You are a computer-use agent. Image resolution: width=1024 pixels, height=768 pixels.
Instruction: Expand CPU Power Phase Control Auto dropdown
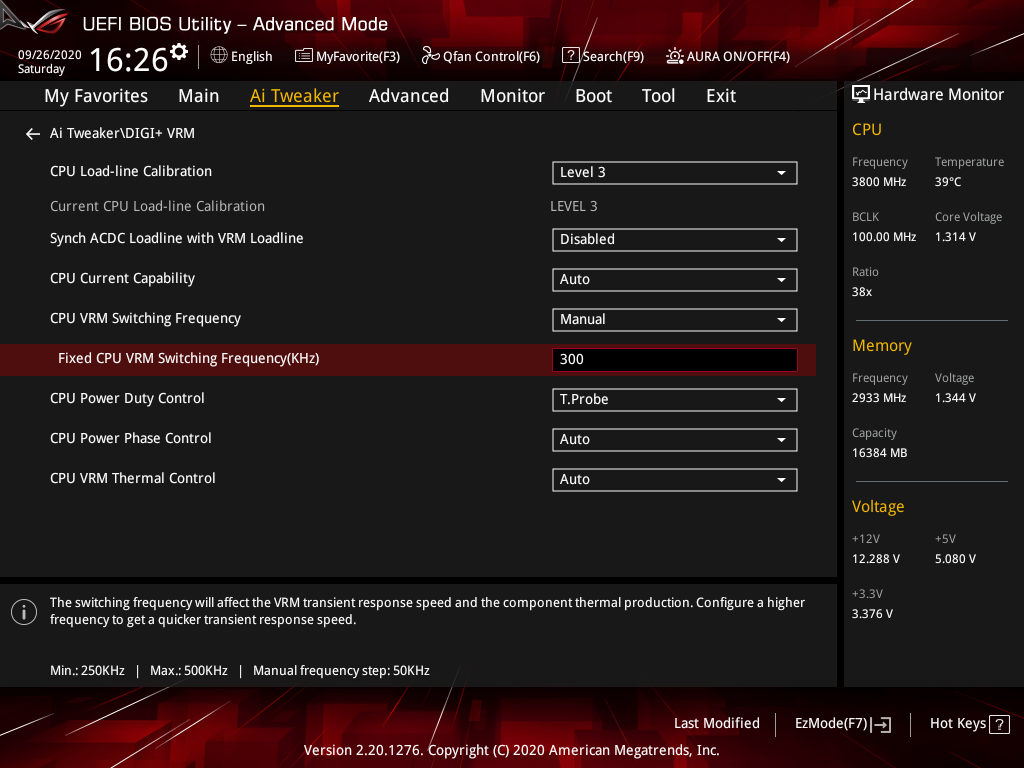pos(675,440)
